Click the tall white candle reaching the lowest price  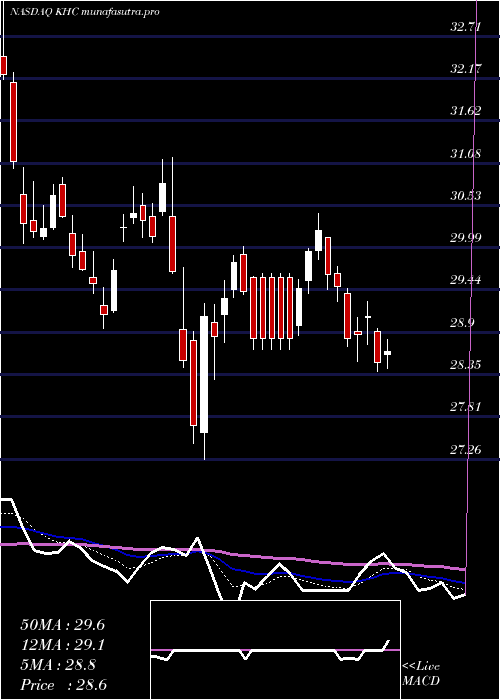(204, 374)
